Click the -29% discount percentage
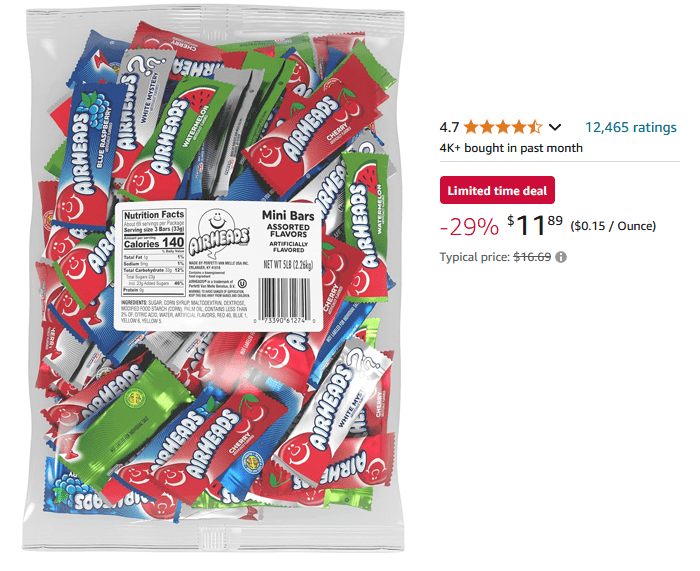 468,225
